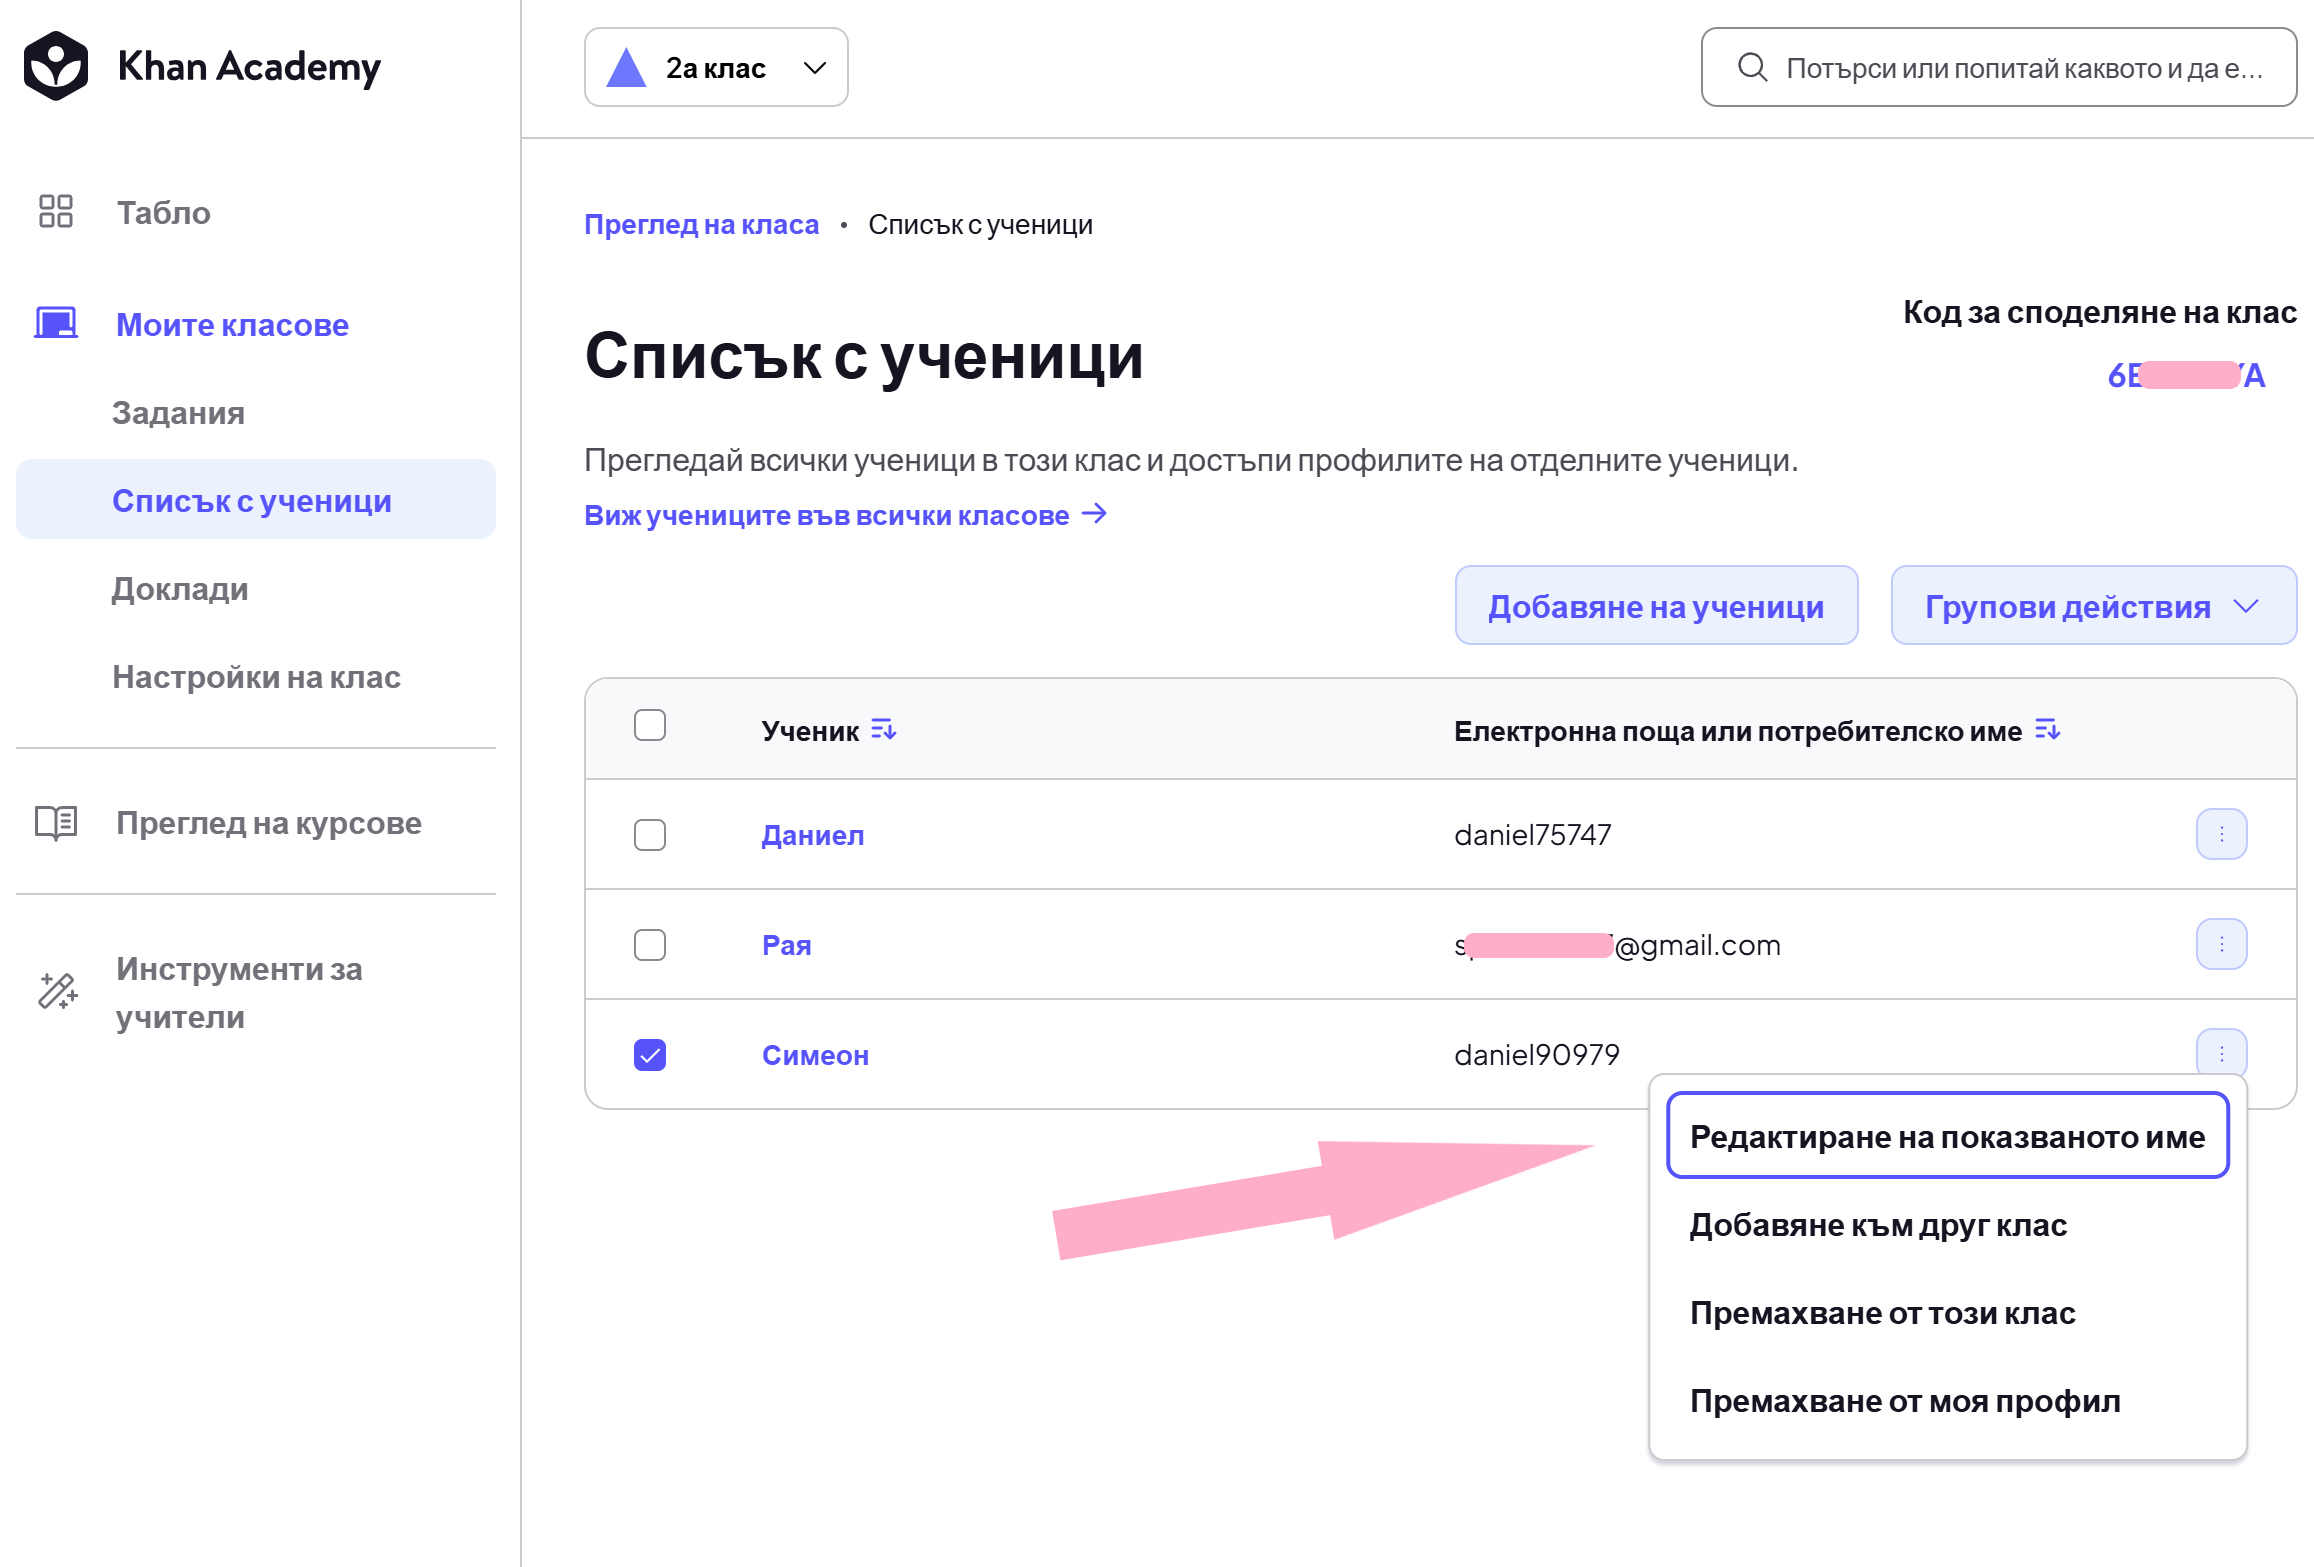
Task: Open the Табло dashboard icon
Action: point(56,211)
